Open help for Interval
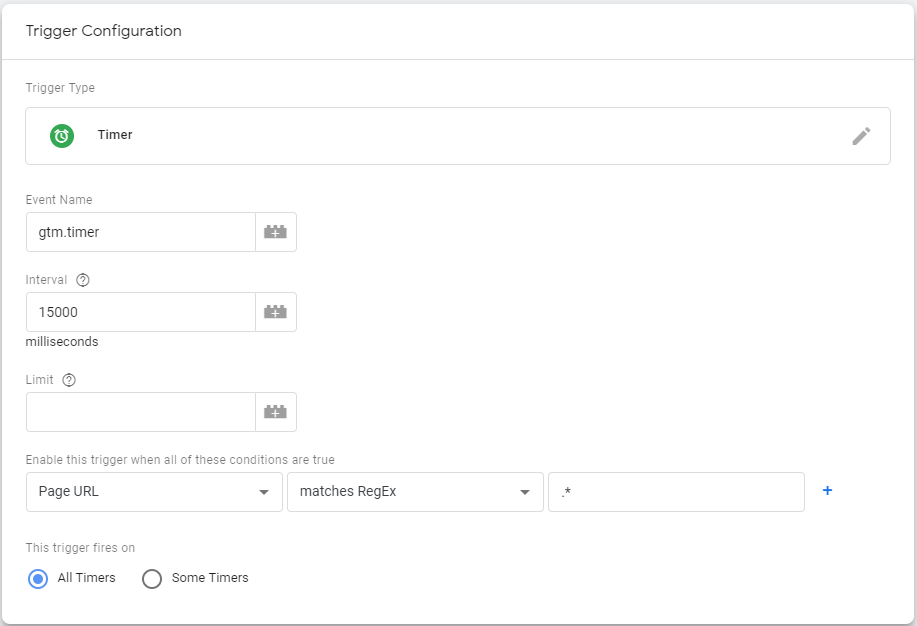Screen dimensions: 917x626 tap(83, 280)
